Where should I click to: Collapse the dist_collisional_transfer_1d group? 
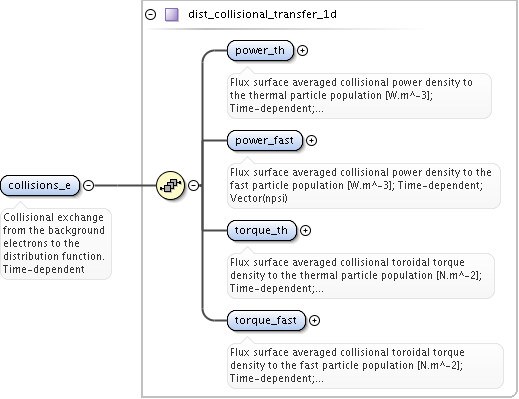[x=151, y=15]
